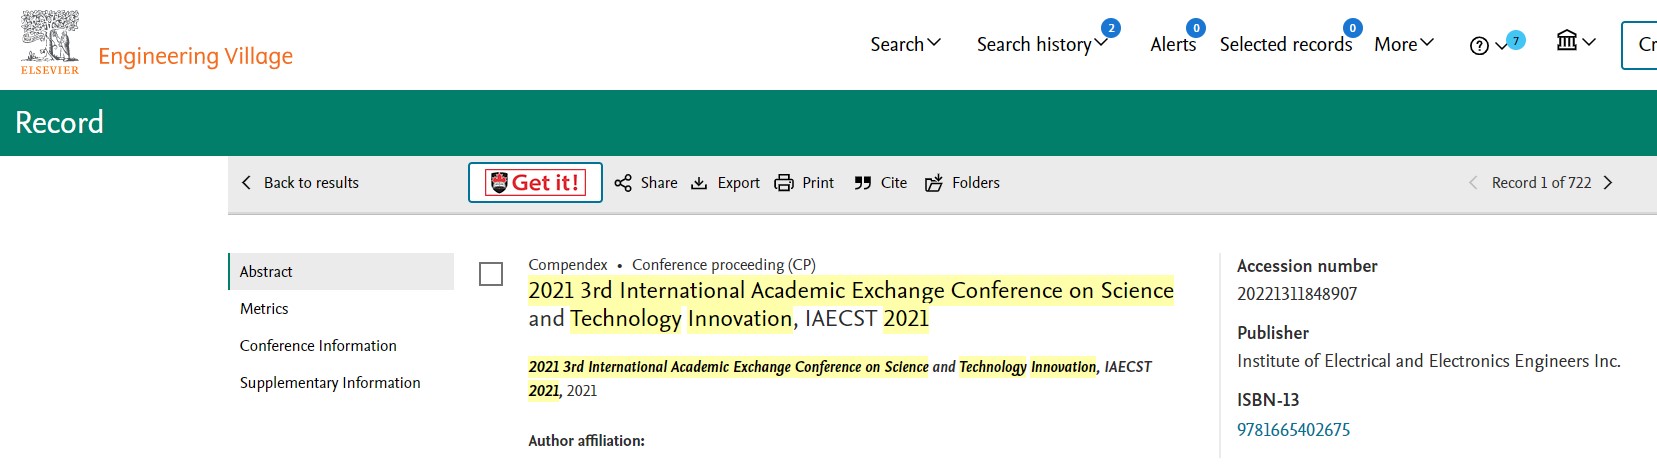Tick the record selection checkbox

click(491, 274)
